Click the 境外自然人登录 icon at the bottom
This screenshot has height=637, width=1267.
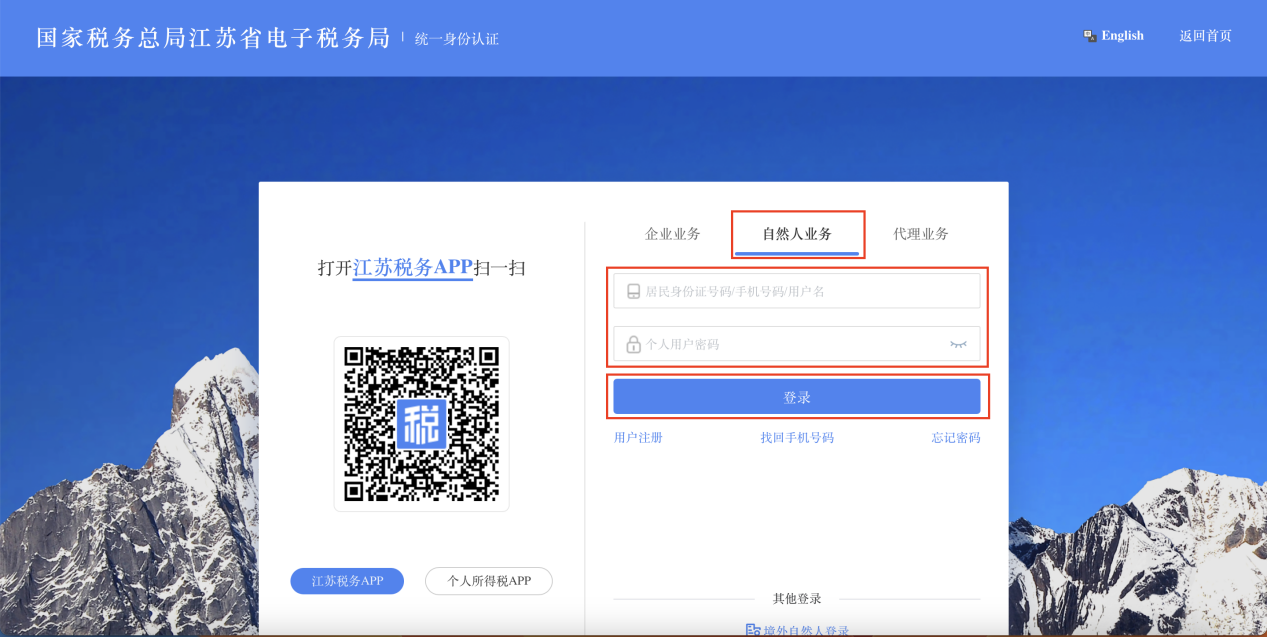click(753, 630)
